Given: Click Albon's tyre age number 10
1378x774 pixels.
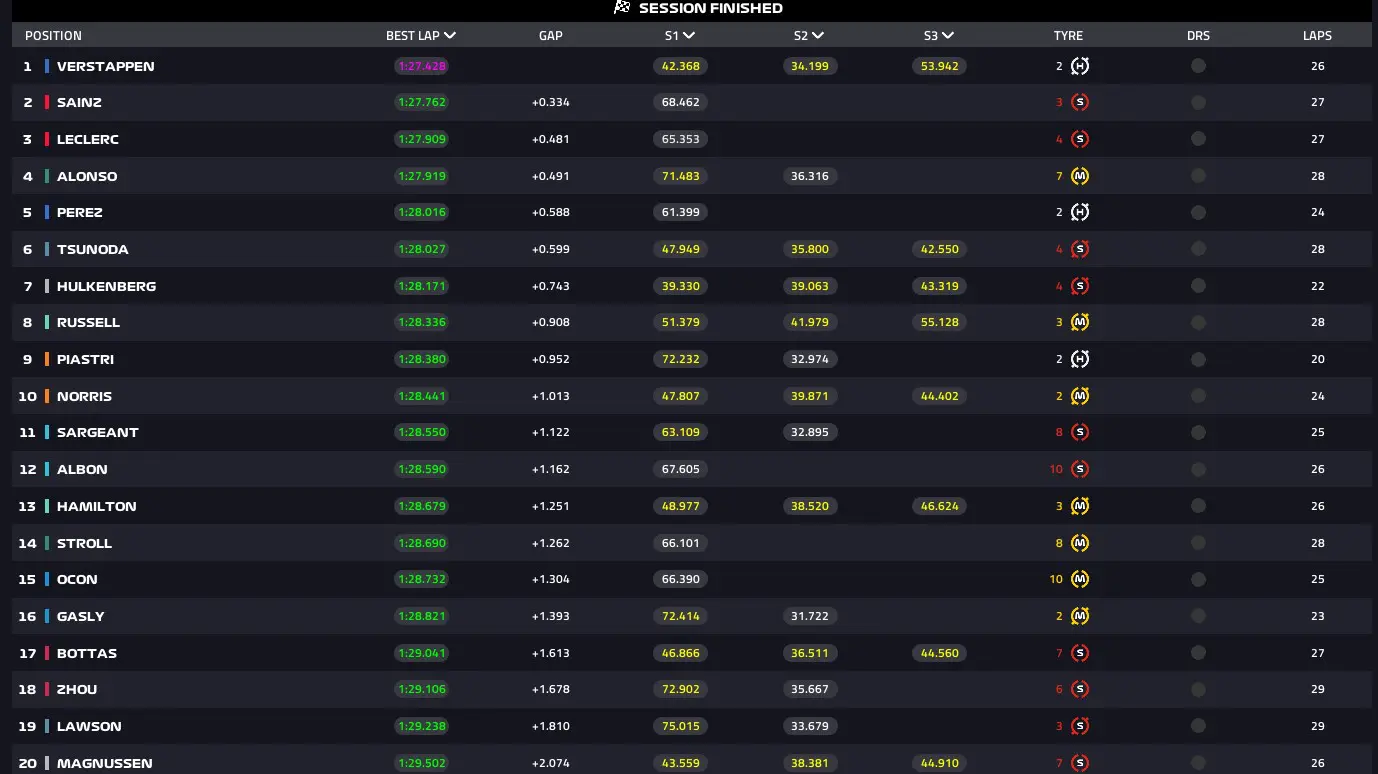Looking at the screenshot, I should [x=1056, y=469].
